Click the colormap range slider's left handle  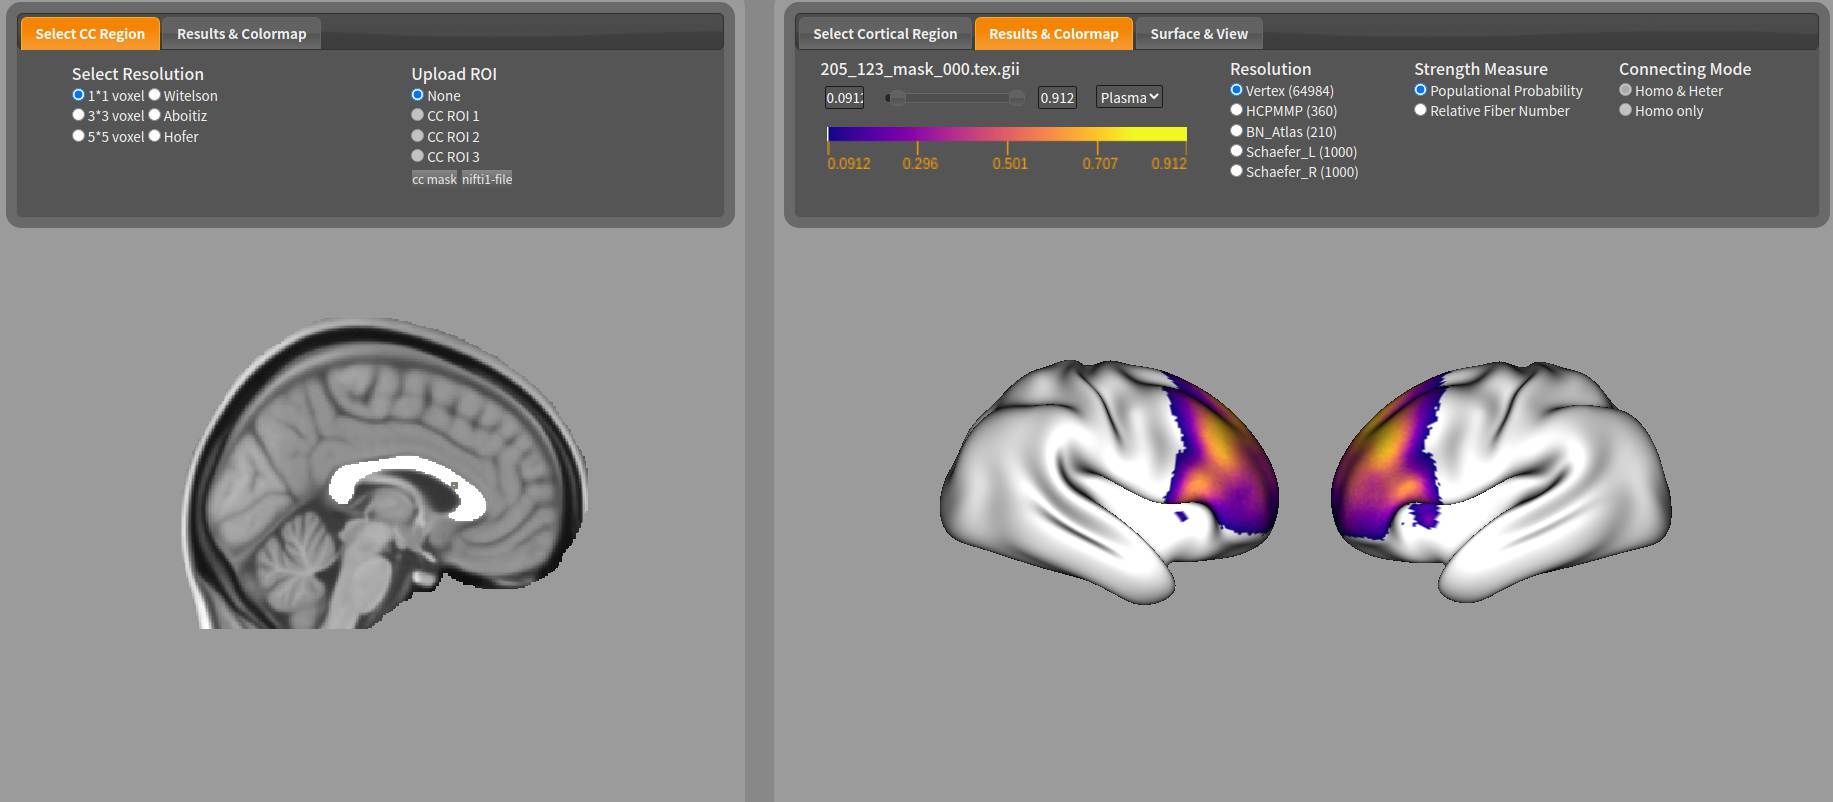pyautogui.click(x=896, y=97)
